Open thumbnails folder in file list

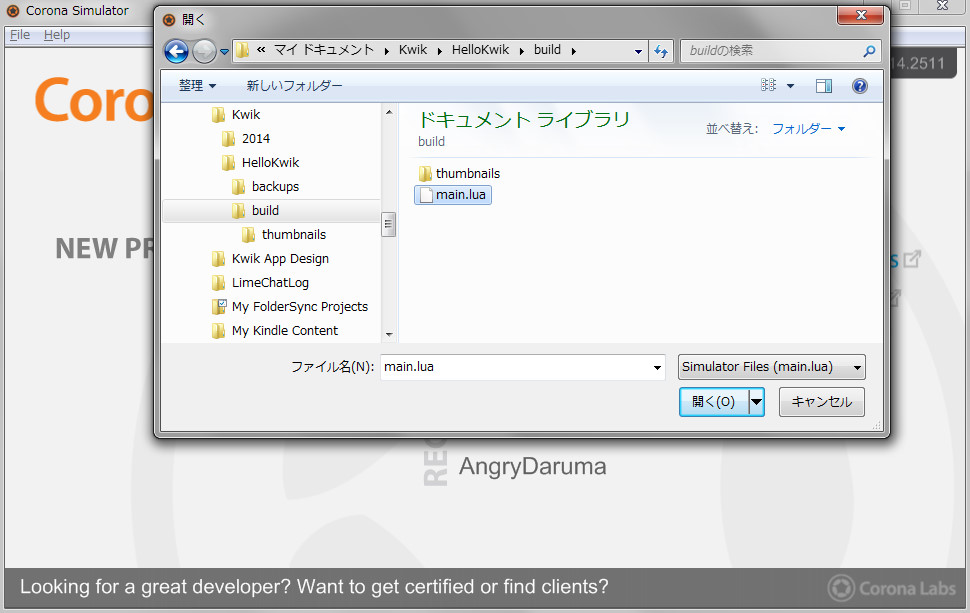point(458,174)
